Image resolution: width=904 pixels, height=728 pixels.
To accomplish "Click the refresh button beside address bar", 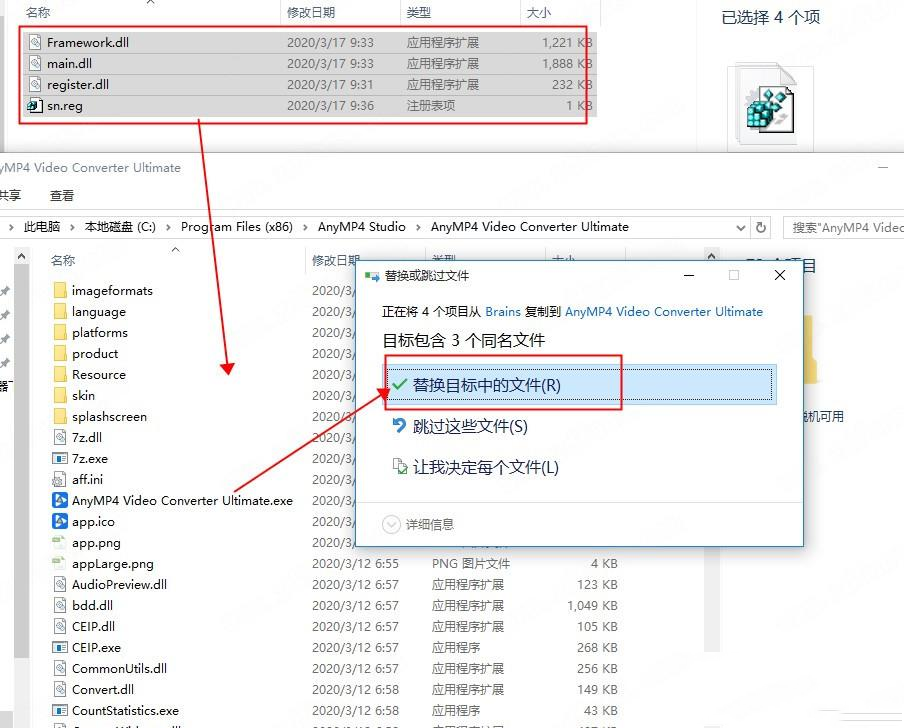I will [761, 227].
